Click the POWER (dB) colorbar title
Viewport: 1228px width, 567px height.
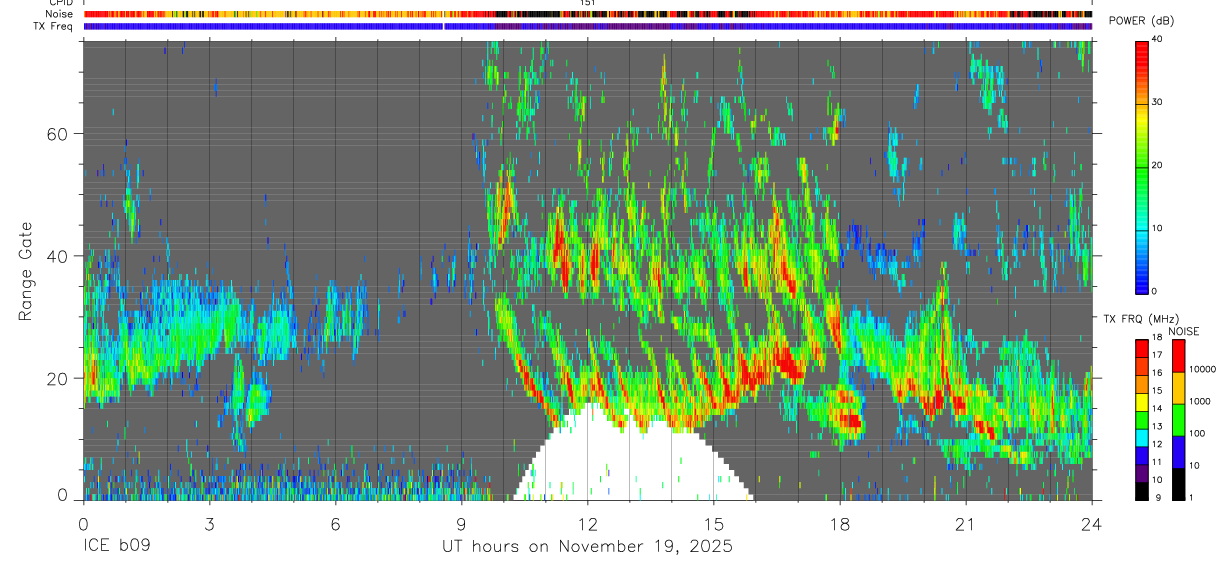[1142, 21]
